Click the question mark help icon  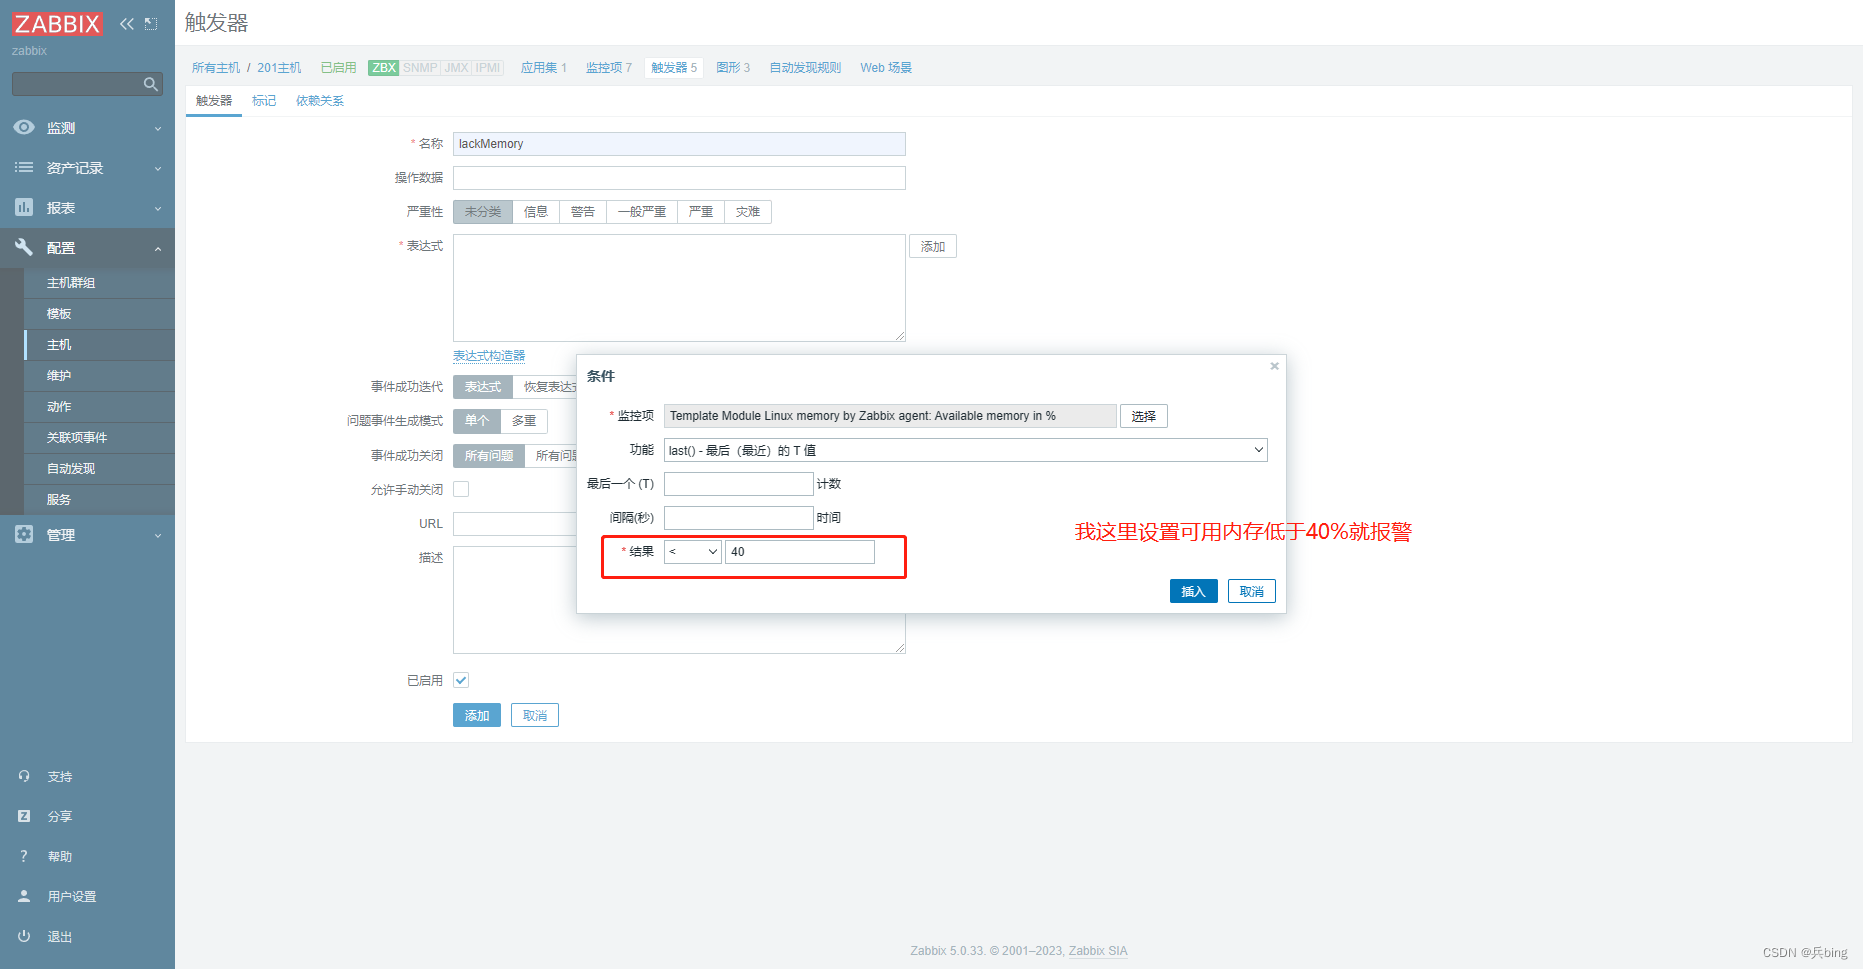[24, 856]
